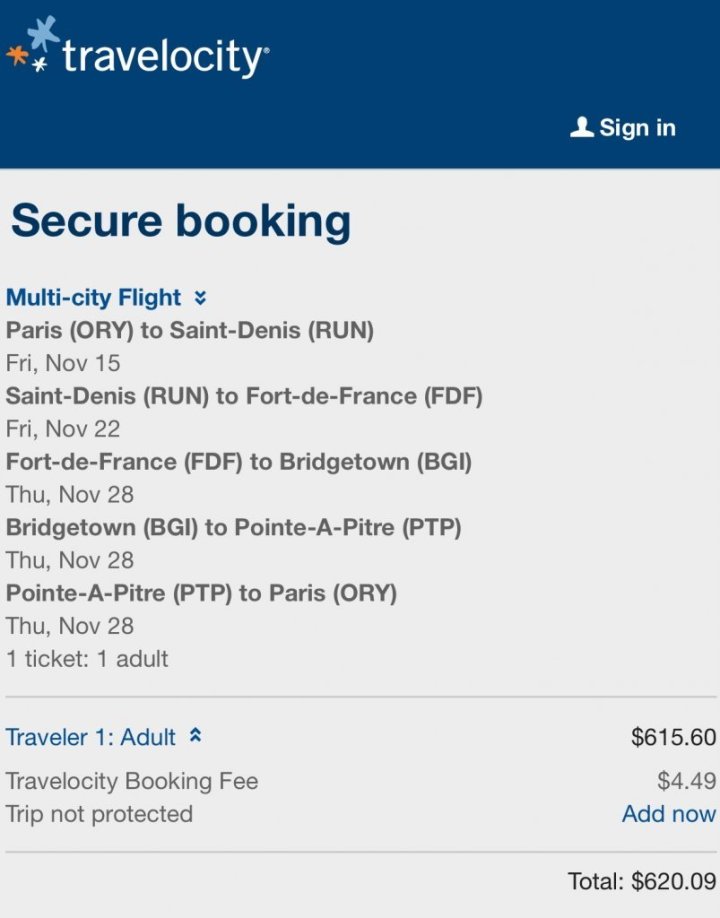This screenshot has width=720, height=918.
Task: Select Saint-Denis (RUN) to Fort-de-France (FDF) segment
Action: 244,396
